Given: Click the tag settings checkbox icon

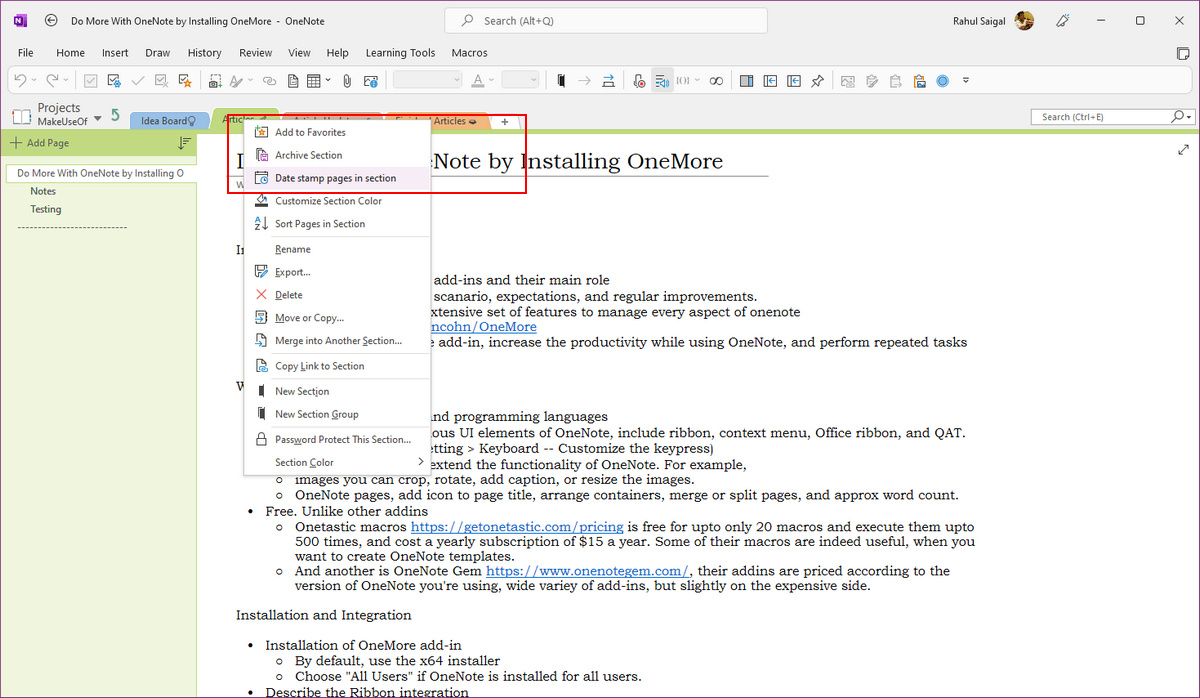Looking at the screenshot, I should pos(114,81).
